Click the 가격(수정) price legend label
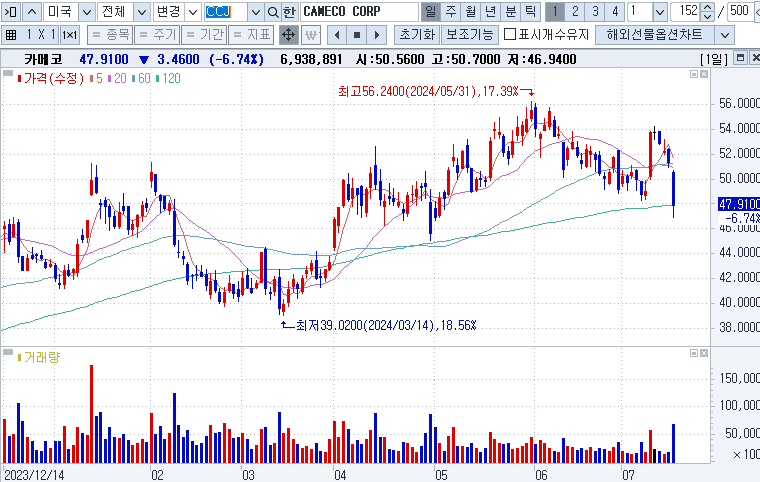 pyautogui.click(x=51, y=79)
